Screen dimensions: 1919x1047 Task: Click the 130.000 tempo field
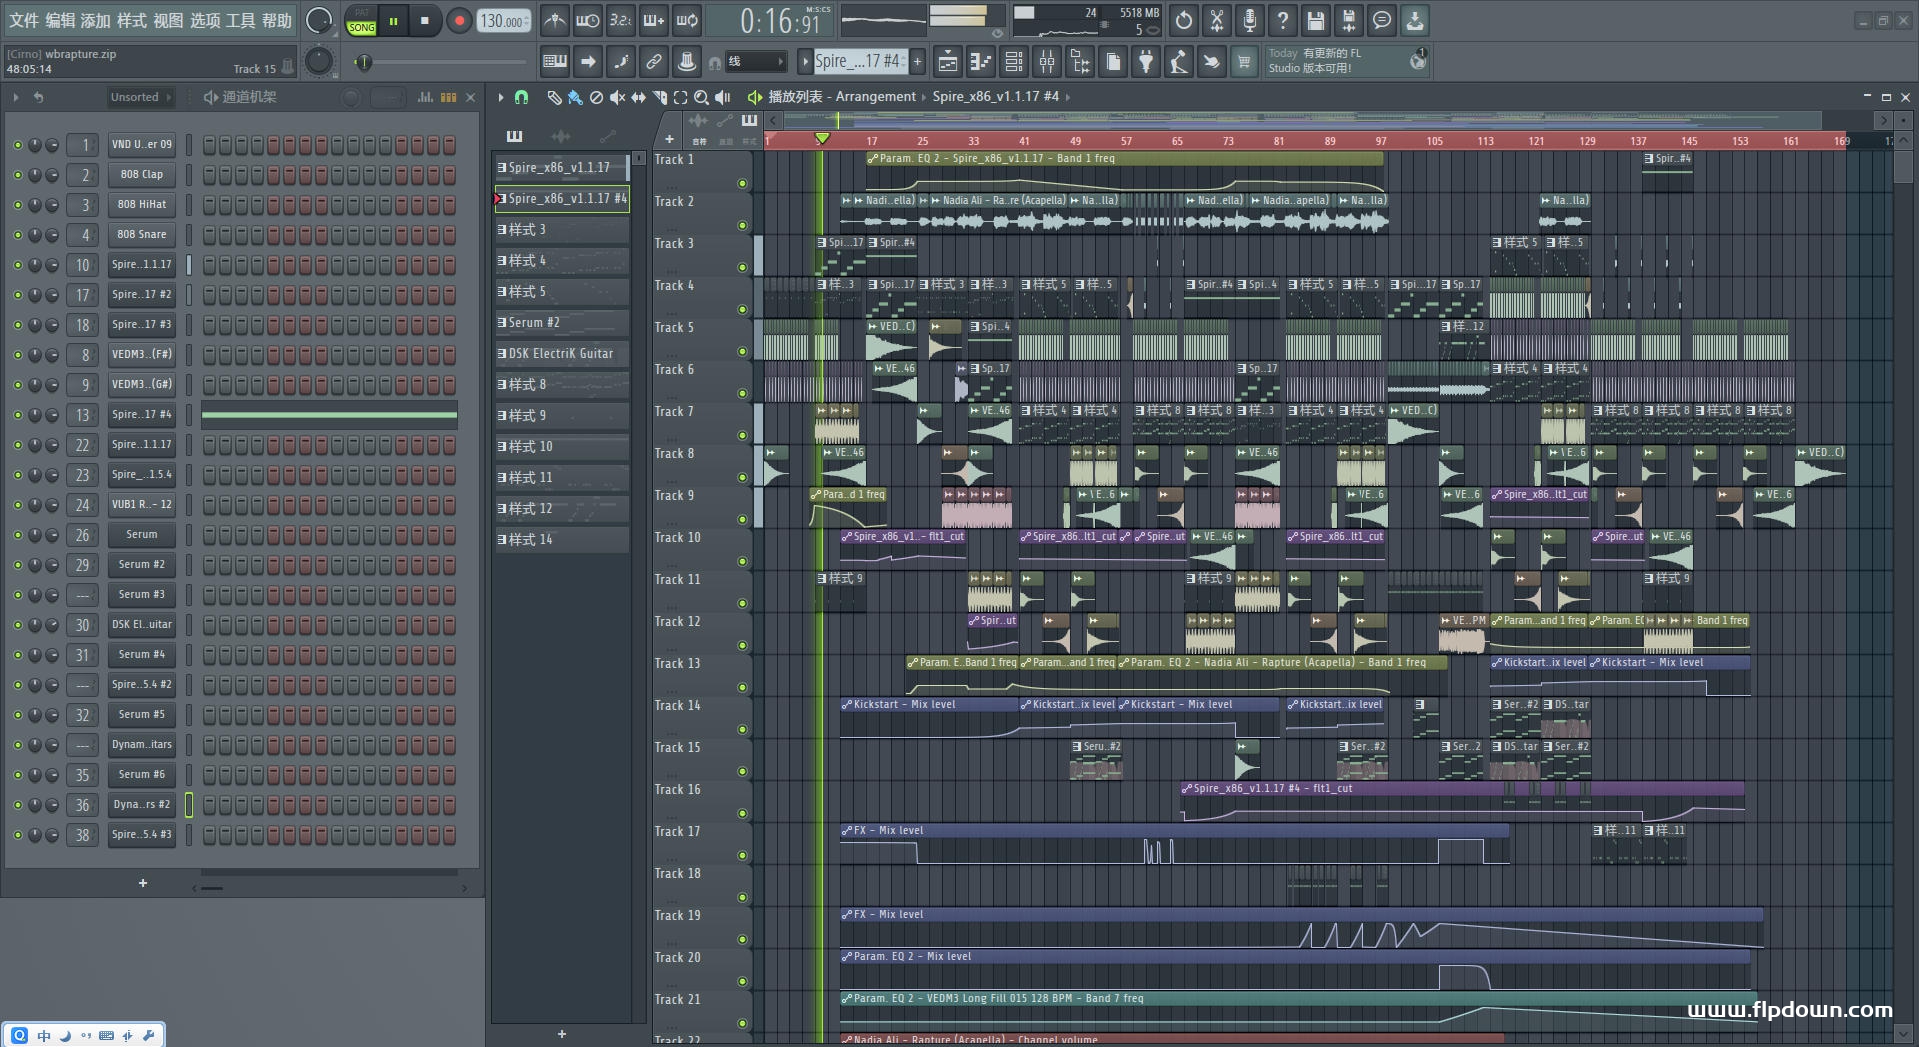coord(503,21)
